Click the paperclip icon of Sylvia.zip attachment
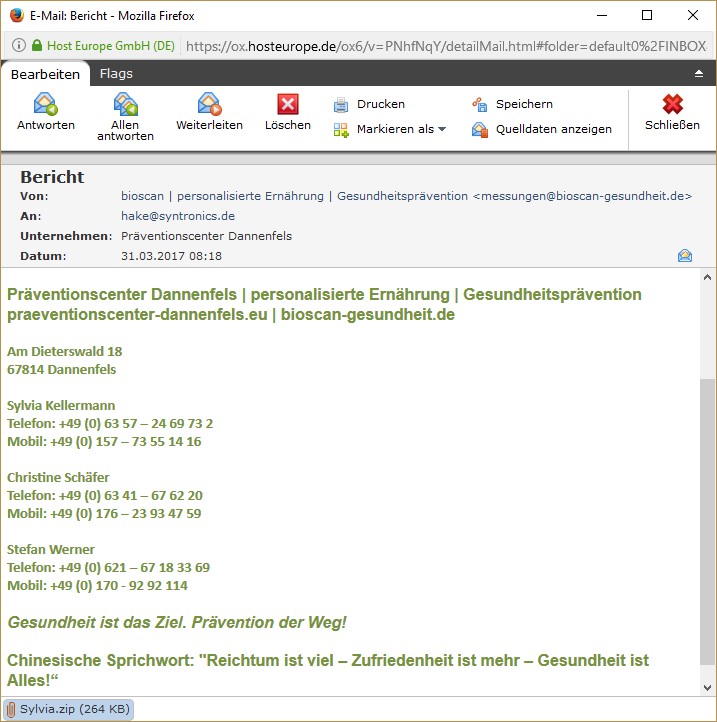 pos(12,709)
